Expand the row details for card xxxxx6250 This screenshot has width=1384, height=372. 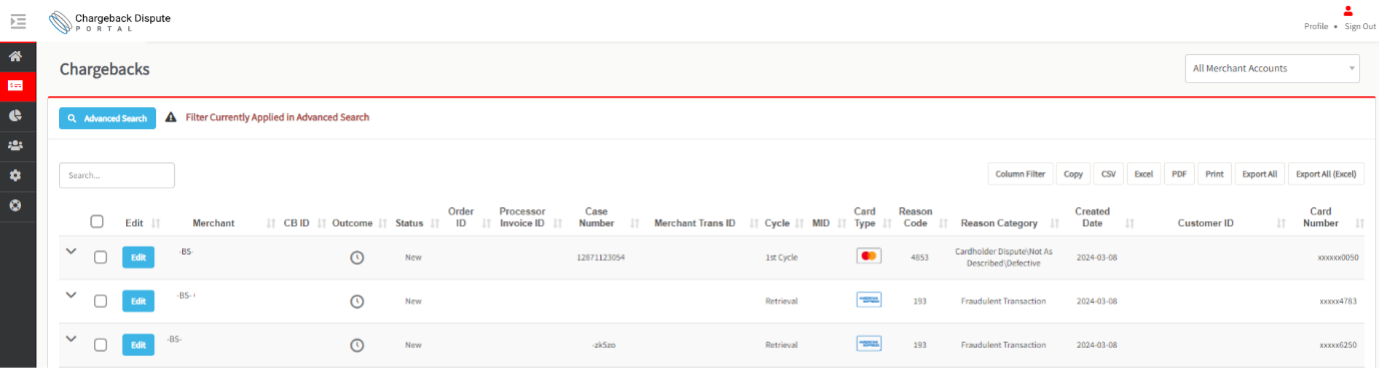click(71, 339)
